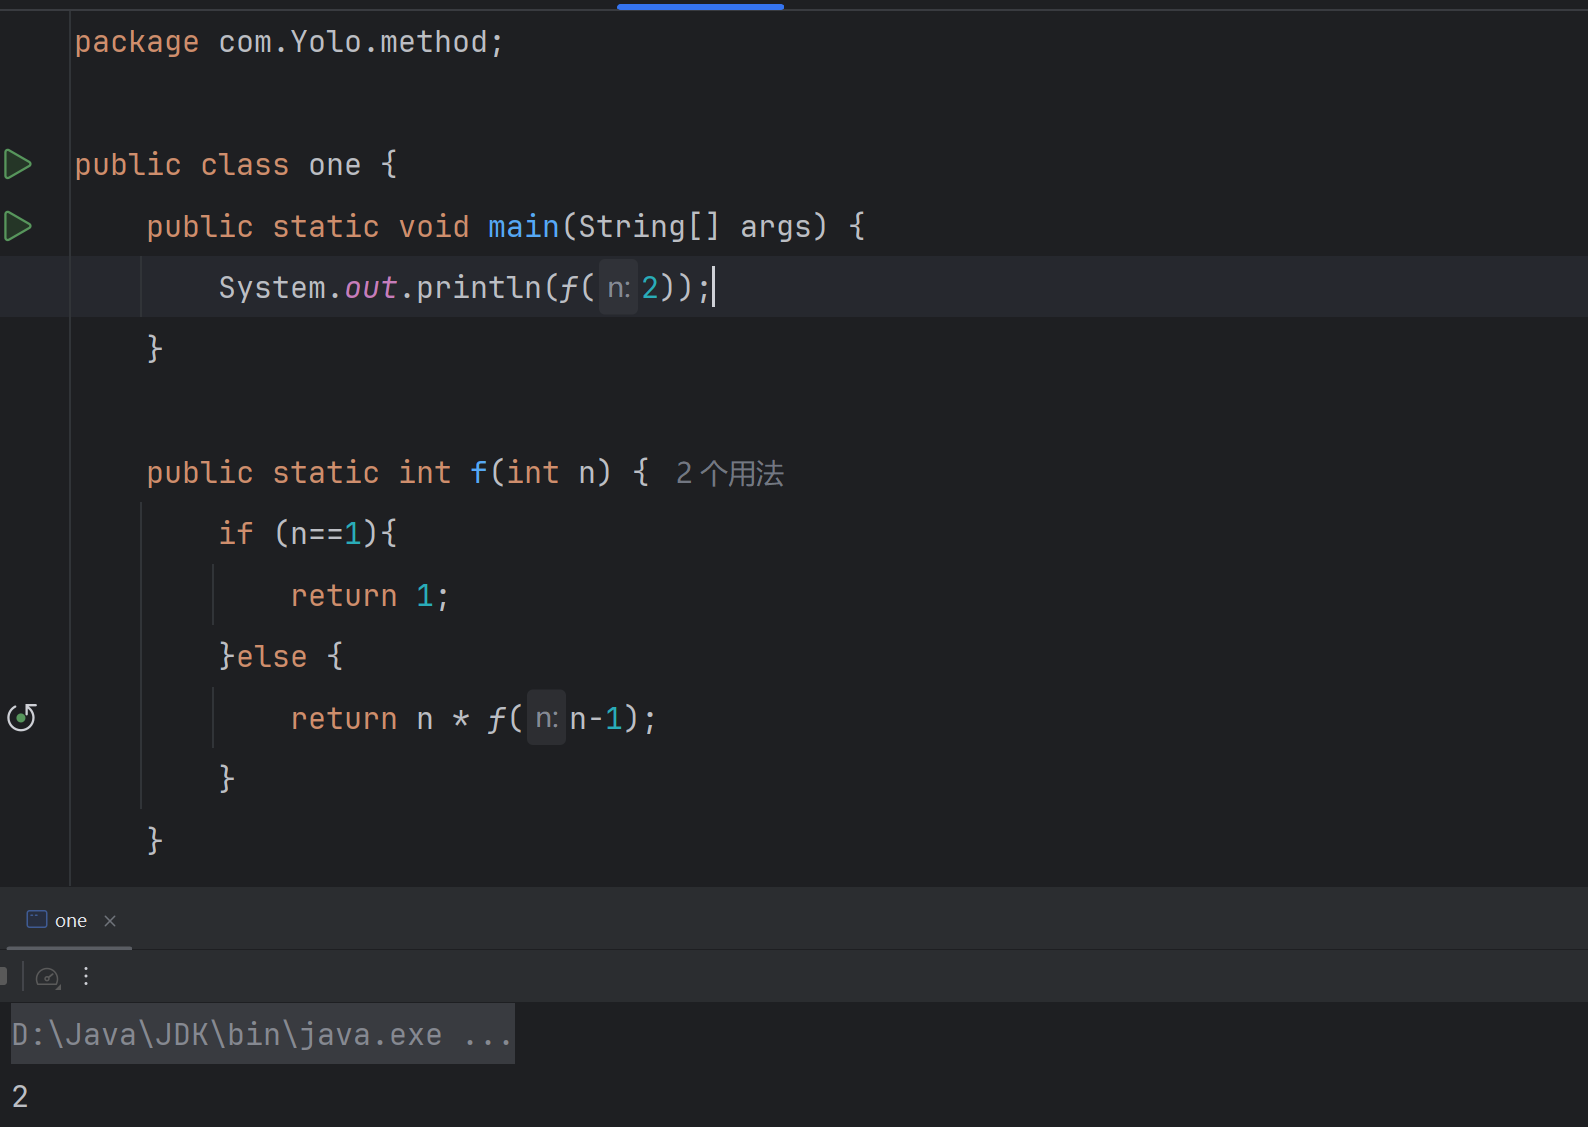This screenshot has height=1127, width=1588.
Task: Click the '2个用法' usages hint
Action: tap(730, 473)
